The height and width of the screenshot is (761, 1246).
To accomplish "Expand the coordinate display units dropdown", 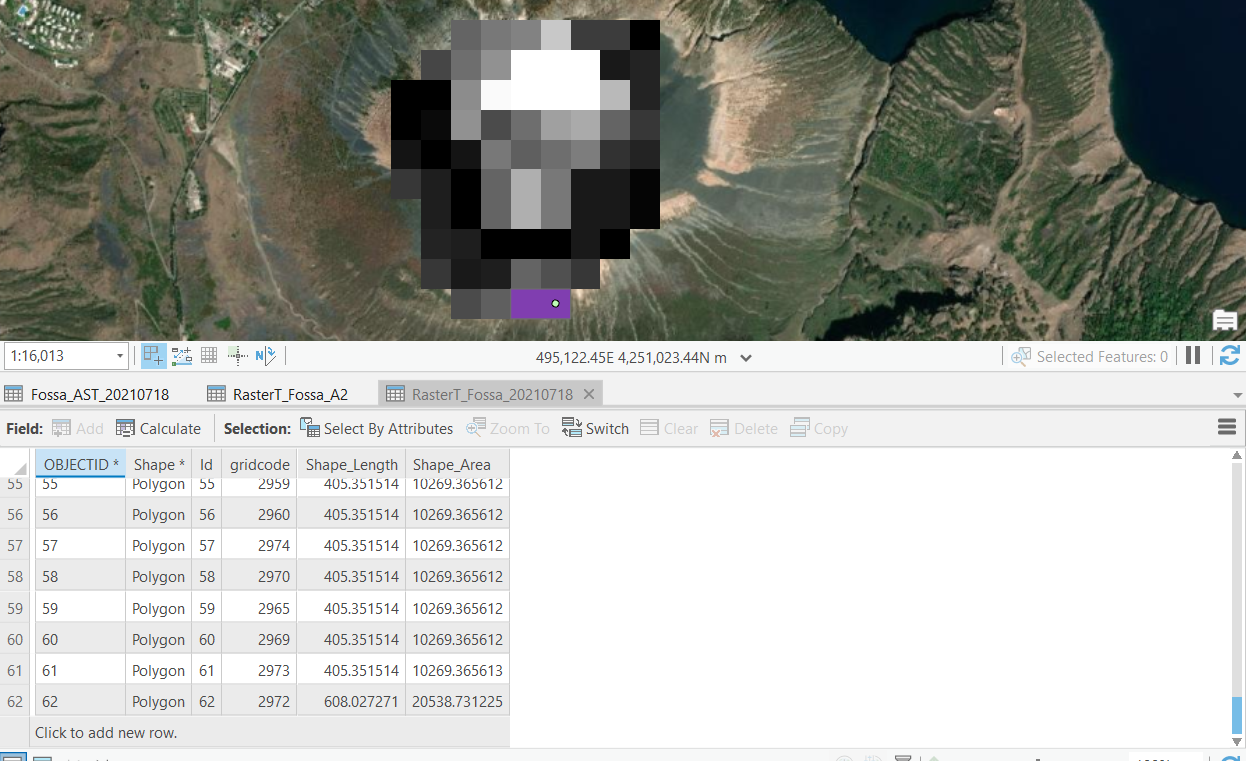I will [x=745, y=357].
